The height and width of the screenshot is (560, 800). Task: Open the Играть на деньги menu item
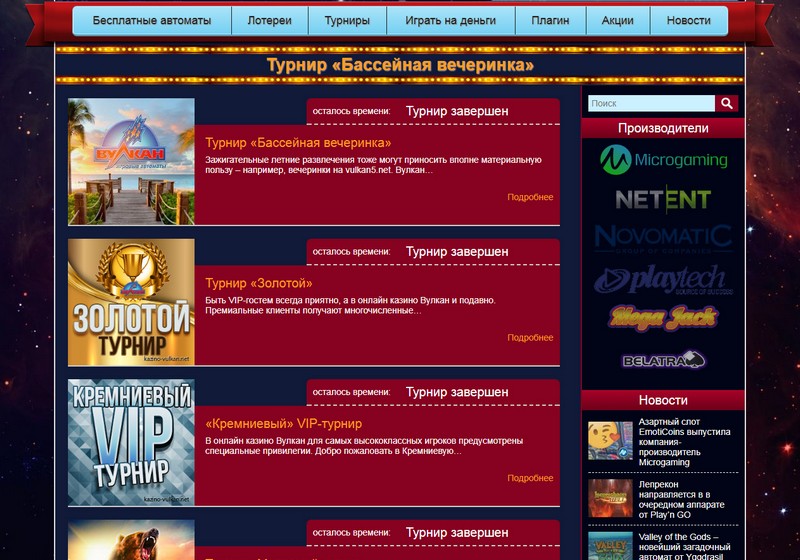pyautogui.click(x=451, y=21)
